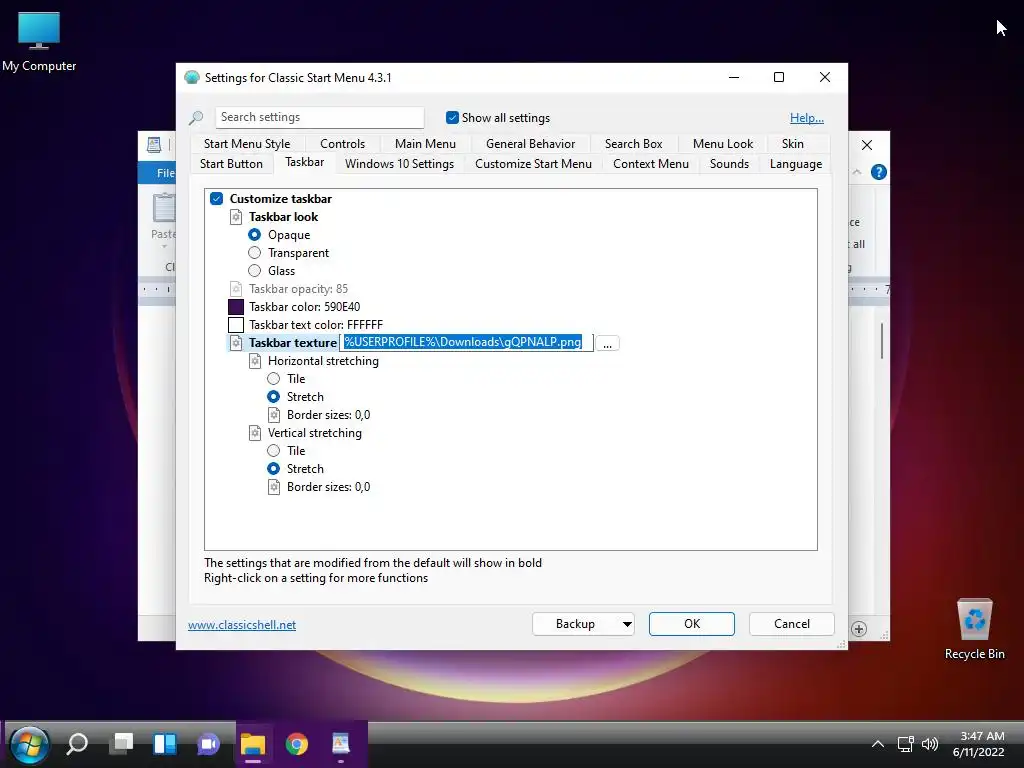This screenshot has width=1024, height=768.
Task: Click the Taskbar texture setting icon
Action: [236, 343]
